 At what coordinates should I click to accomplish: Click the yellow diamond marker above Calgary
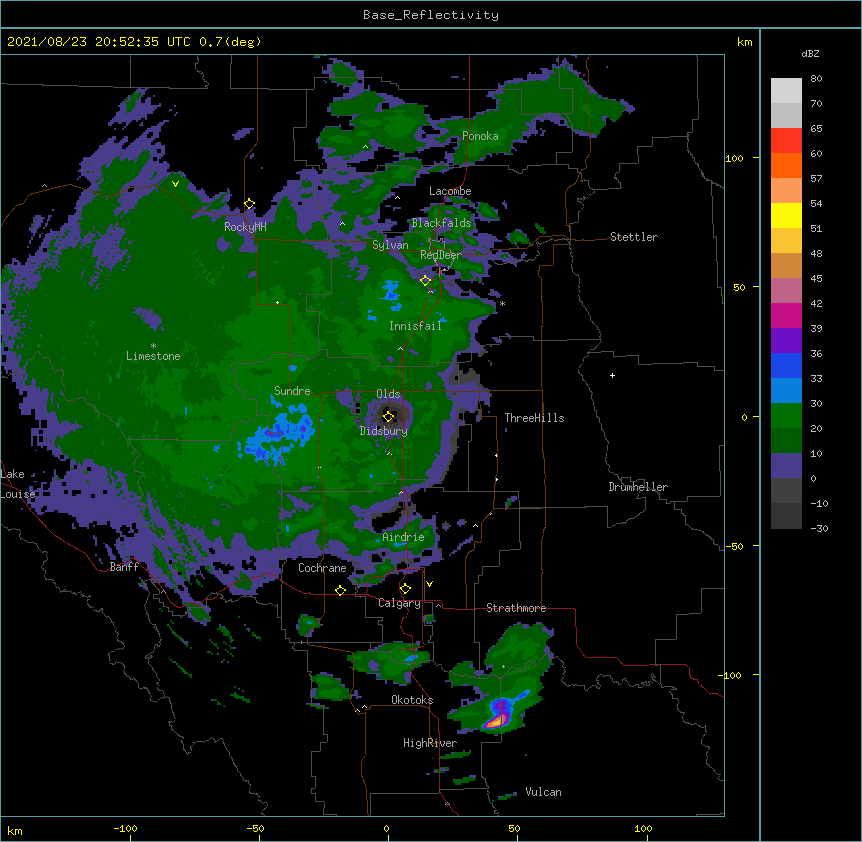(405, 589)
